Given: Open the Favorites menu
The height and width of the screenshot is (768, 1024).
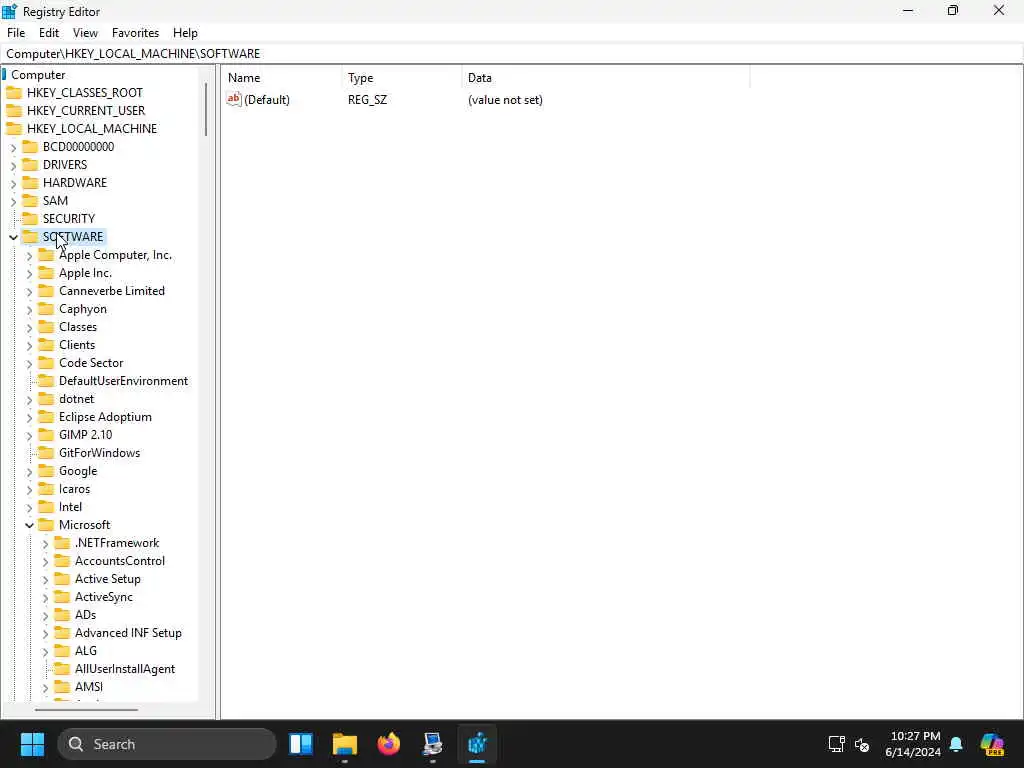Looking at the screenshot, I should click(x=135, y=33).
